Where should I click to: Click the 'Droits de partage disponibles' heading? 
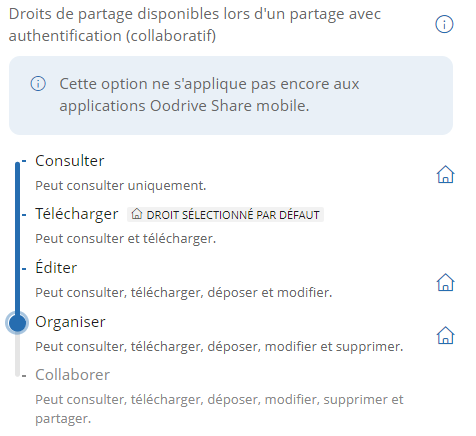pyautogui.click(x=195, y=25)
